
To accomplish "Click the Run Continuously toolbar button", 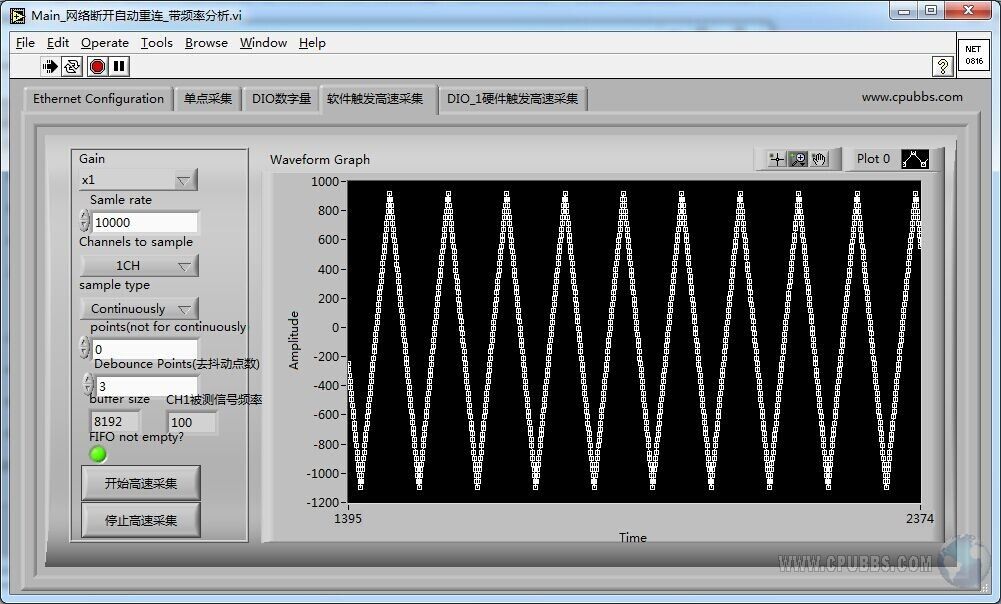I will tap(72, 66).
